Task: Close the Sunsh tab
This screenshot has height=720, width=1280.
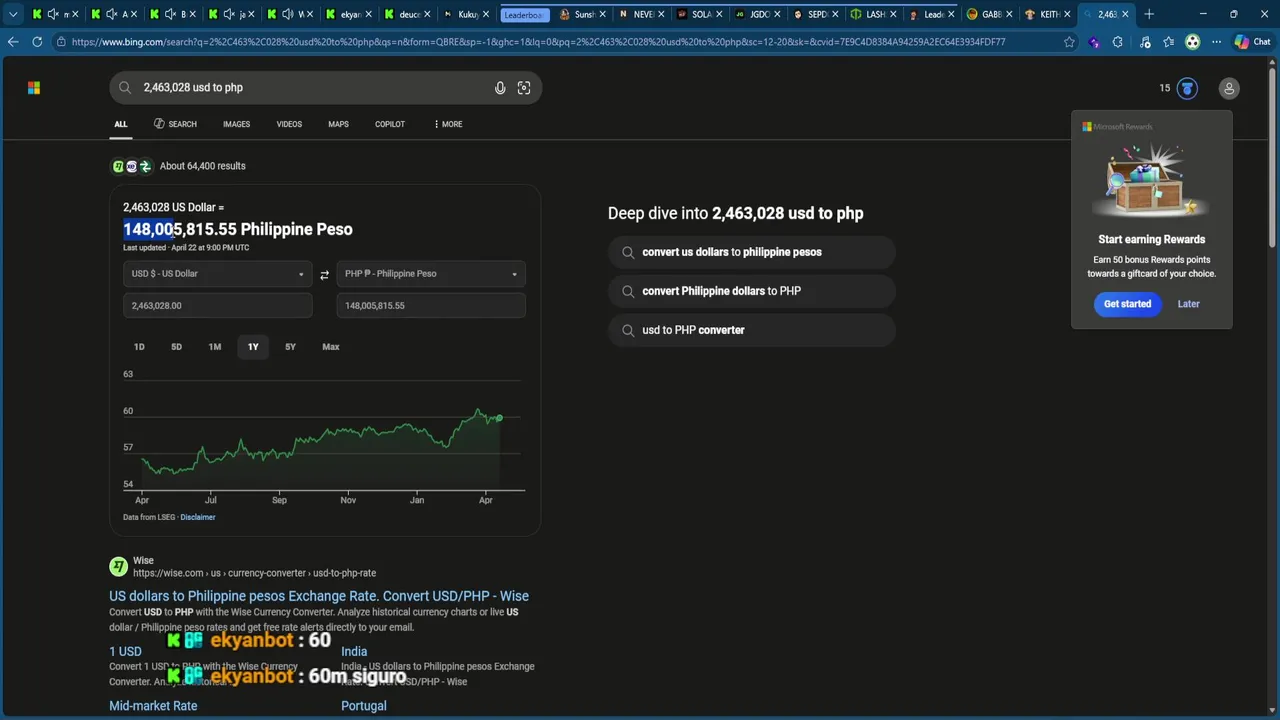Action: (603, 14)
